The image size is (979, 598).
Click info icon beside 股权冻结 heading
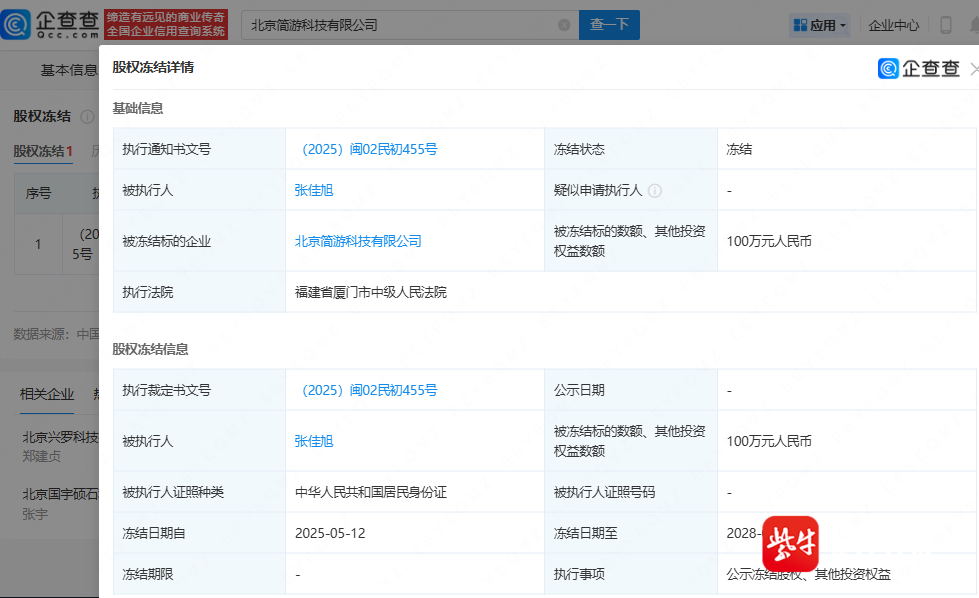click(87, 117)
